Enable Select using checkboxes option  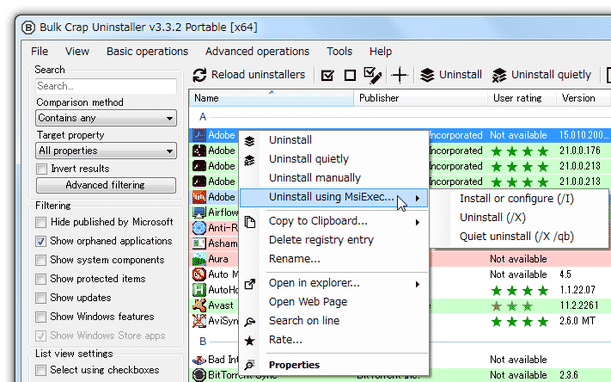pos(41,370)
